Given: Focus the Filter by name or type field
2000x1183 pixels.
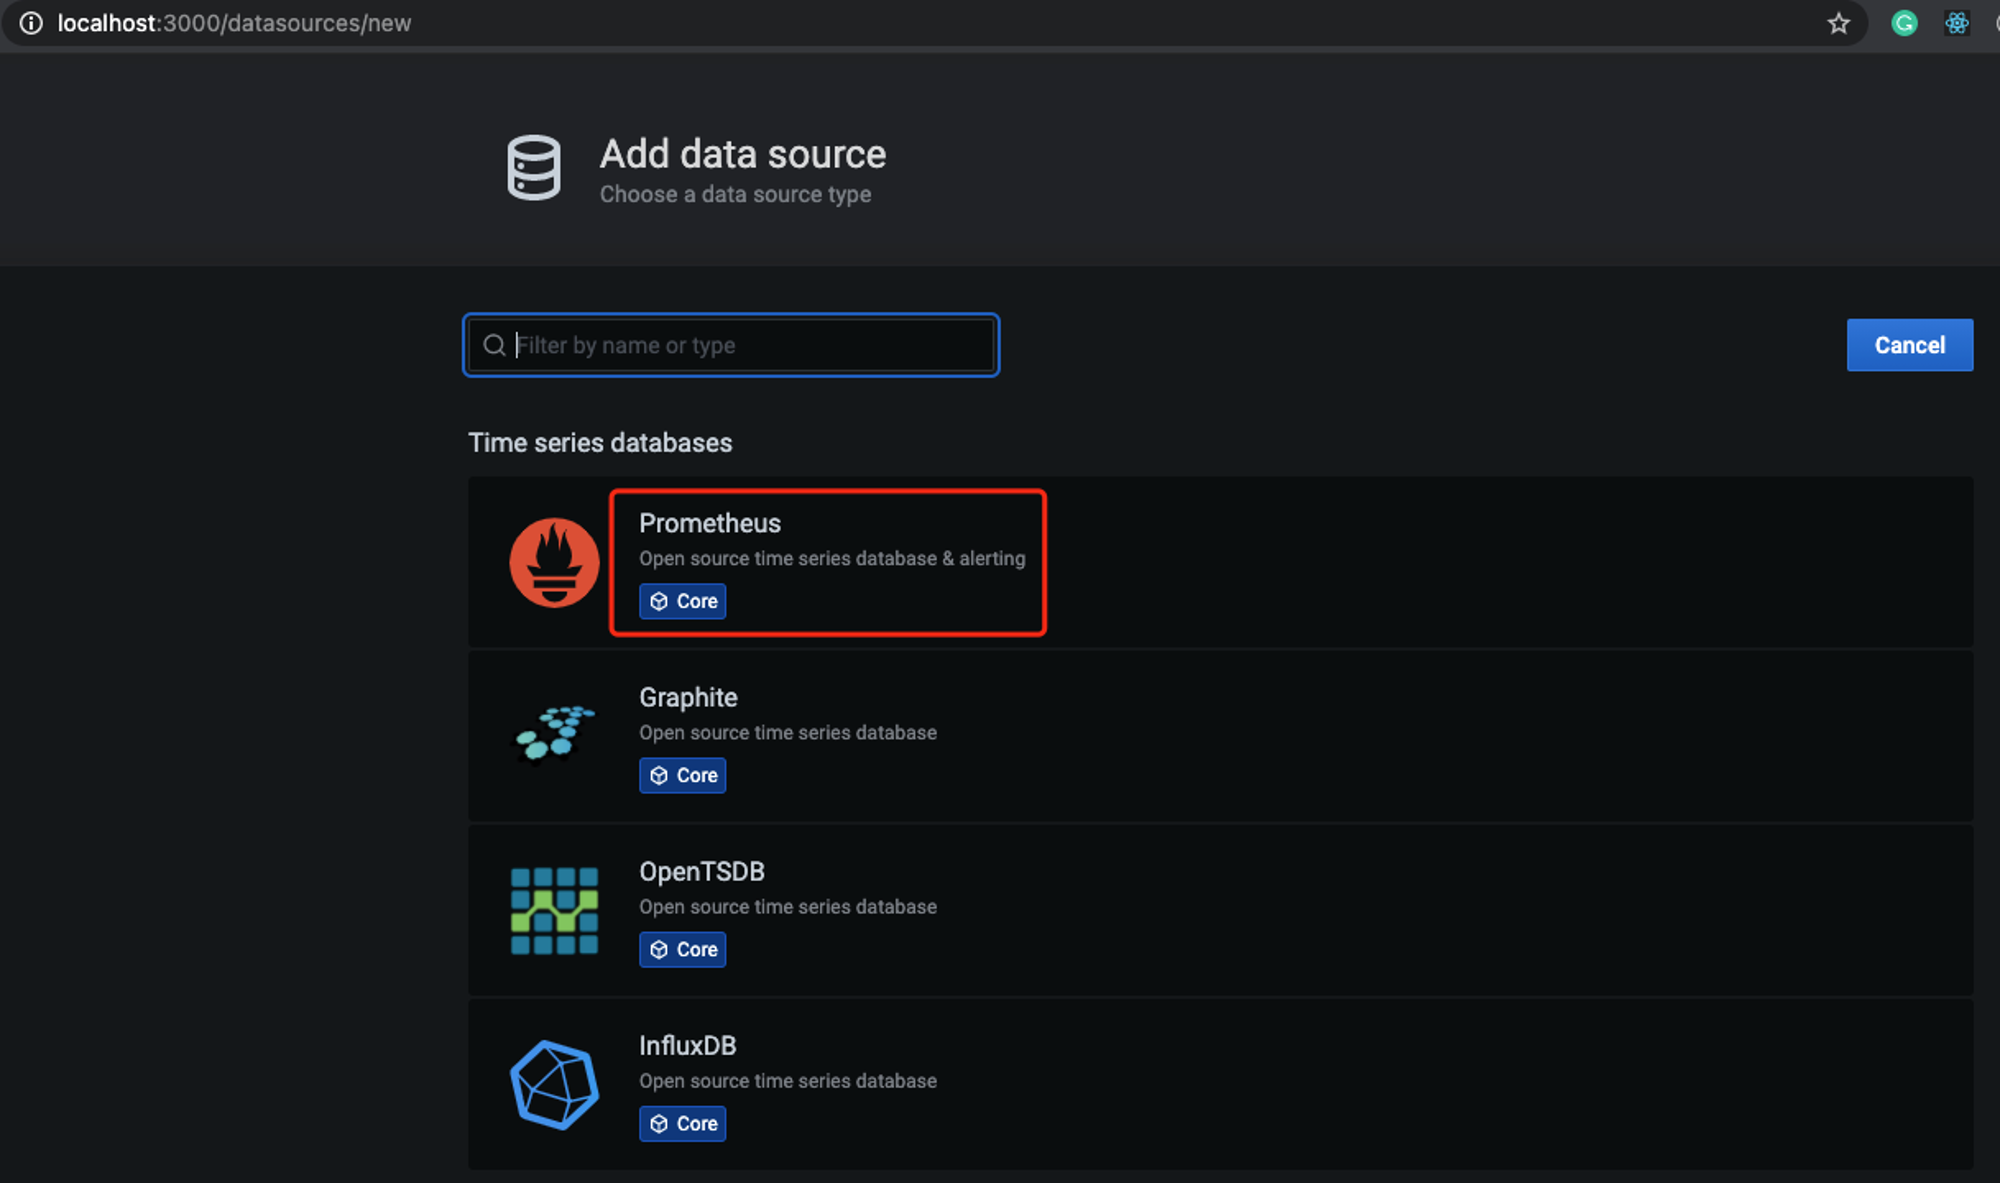Looking at the screenshot, I should [731, 345].
